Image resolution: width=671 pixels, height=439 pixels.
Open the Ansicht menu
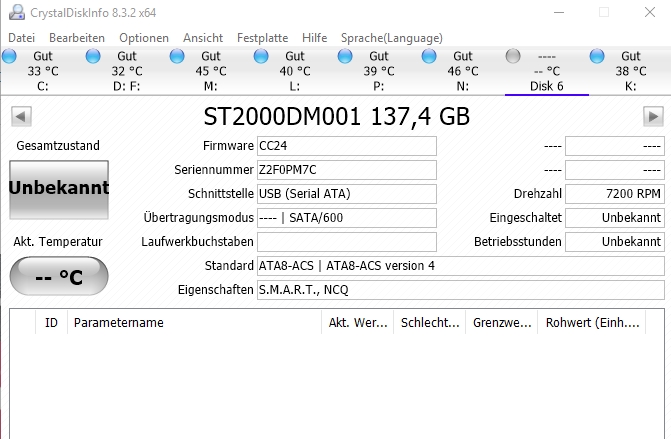pos(203,38)
